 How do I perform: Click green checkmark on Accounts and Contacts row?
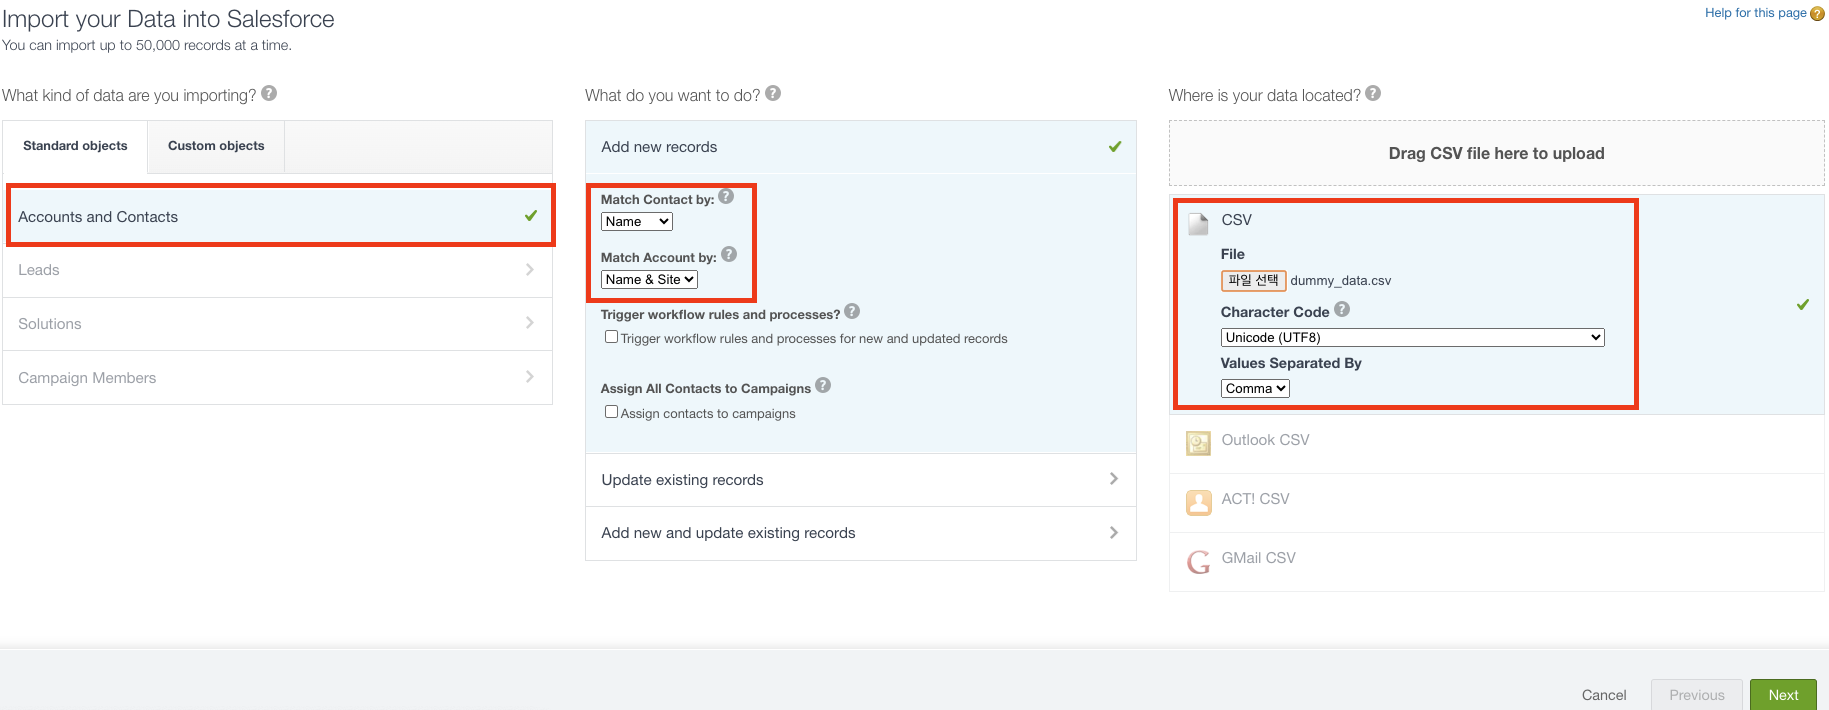[x=531, y=216]
